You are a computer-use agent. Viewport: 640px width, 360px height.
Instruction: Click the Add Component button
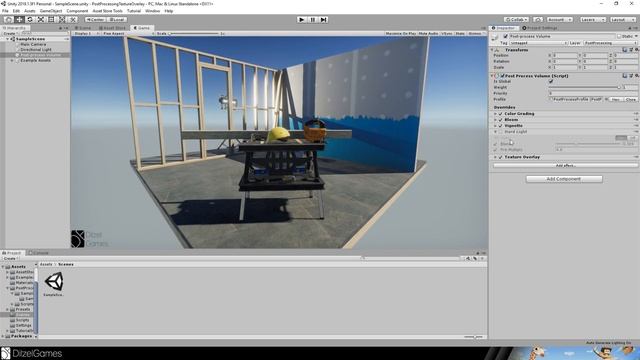click(564, 179)
